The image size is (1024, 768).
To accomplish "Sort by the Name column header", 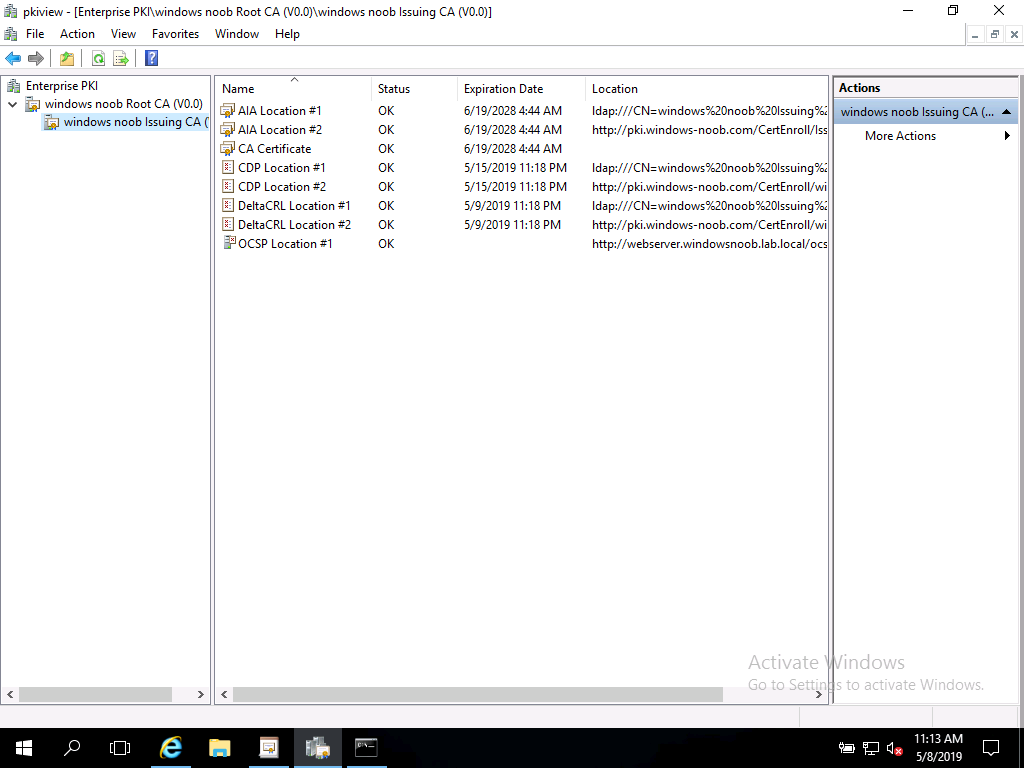I will click(x=294, y=89).
